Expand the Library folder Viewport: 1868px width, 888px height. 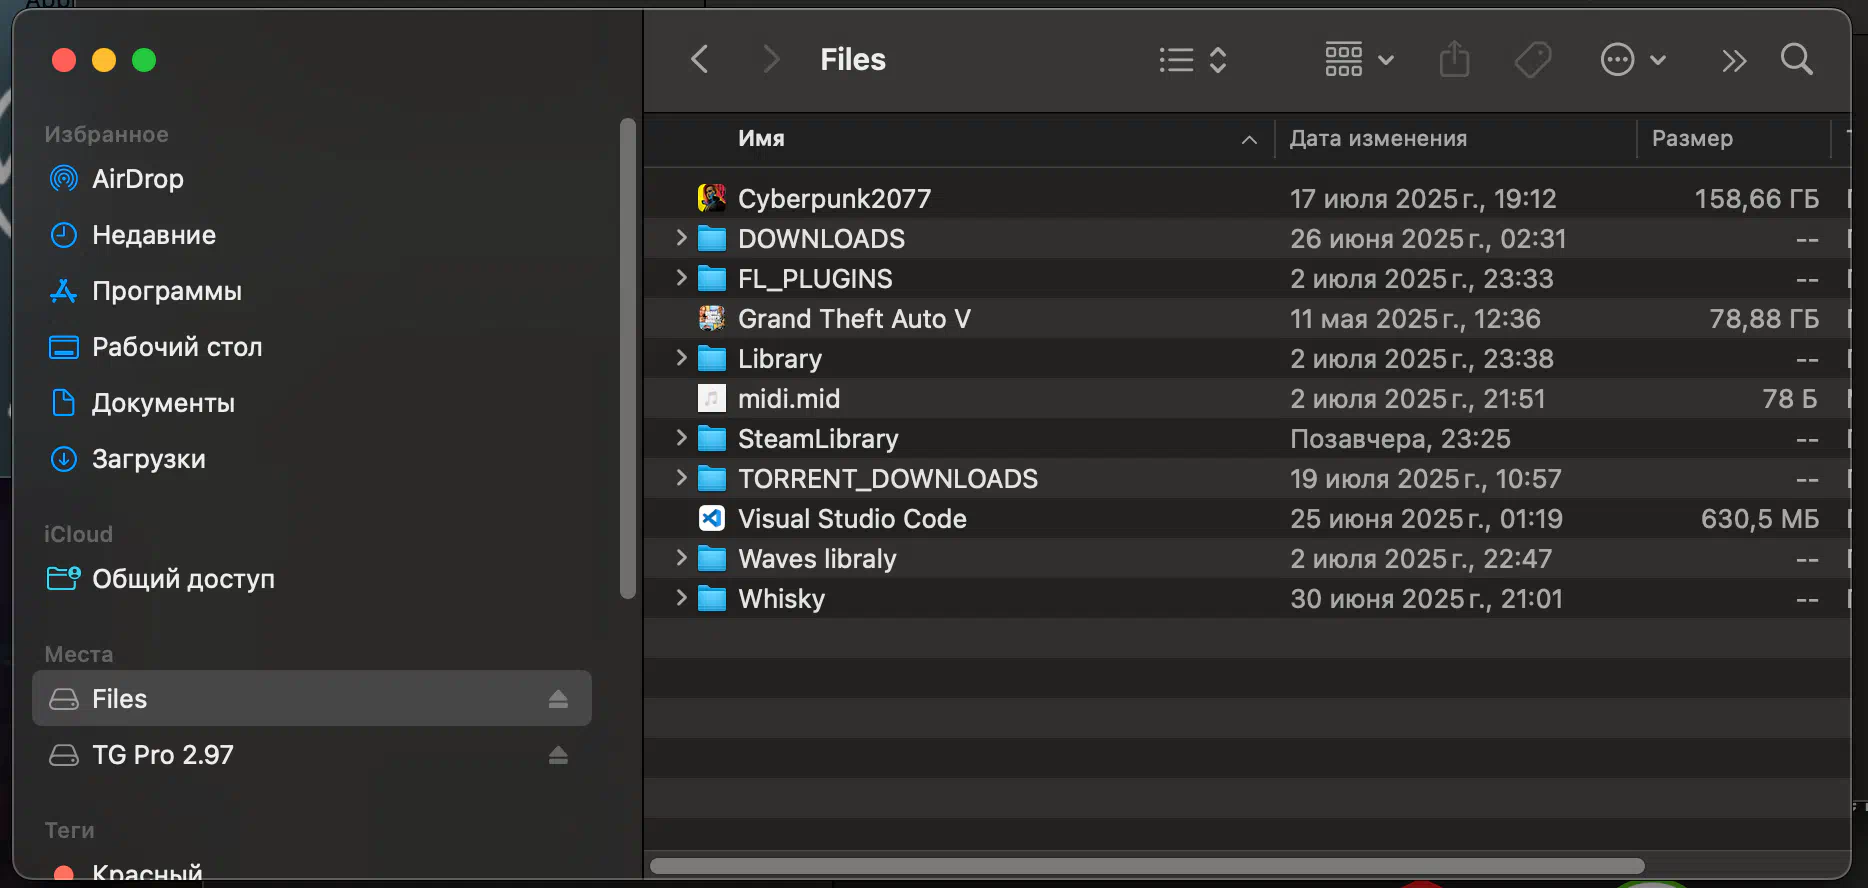click(681, 358)
